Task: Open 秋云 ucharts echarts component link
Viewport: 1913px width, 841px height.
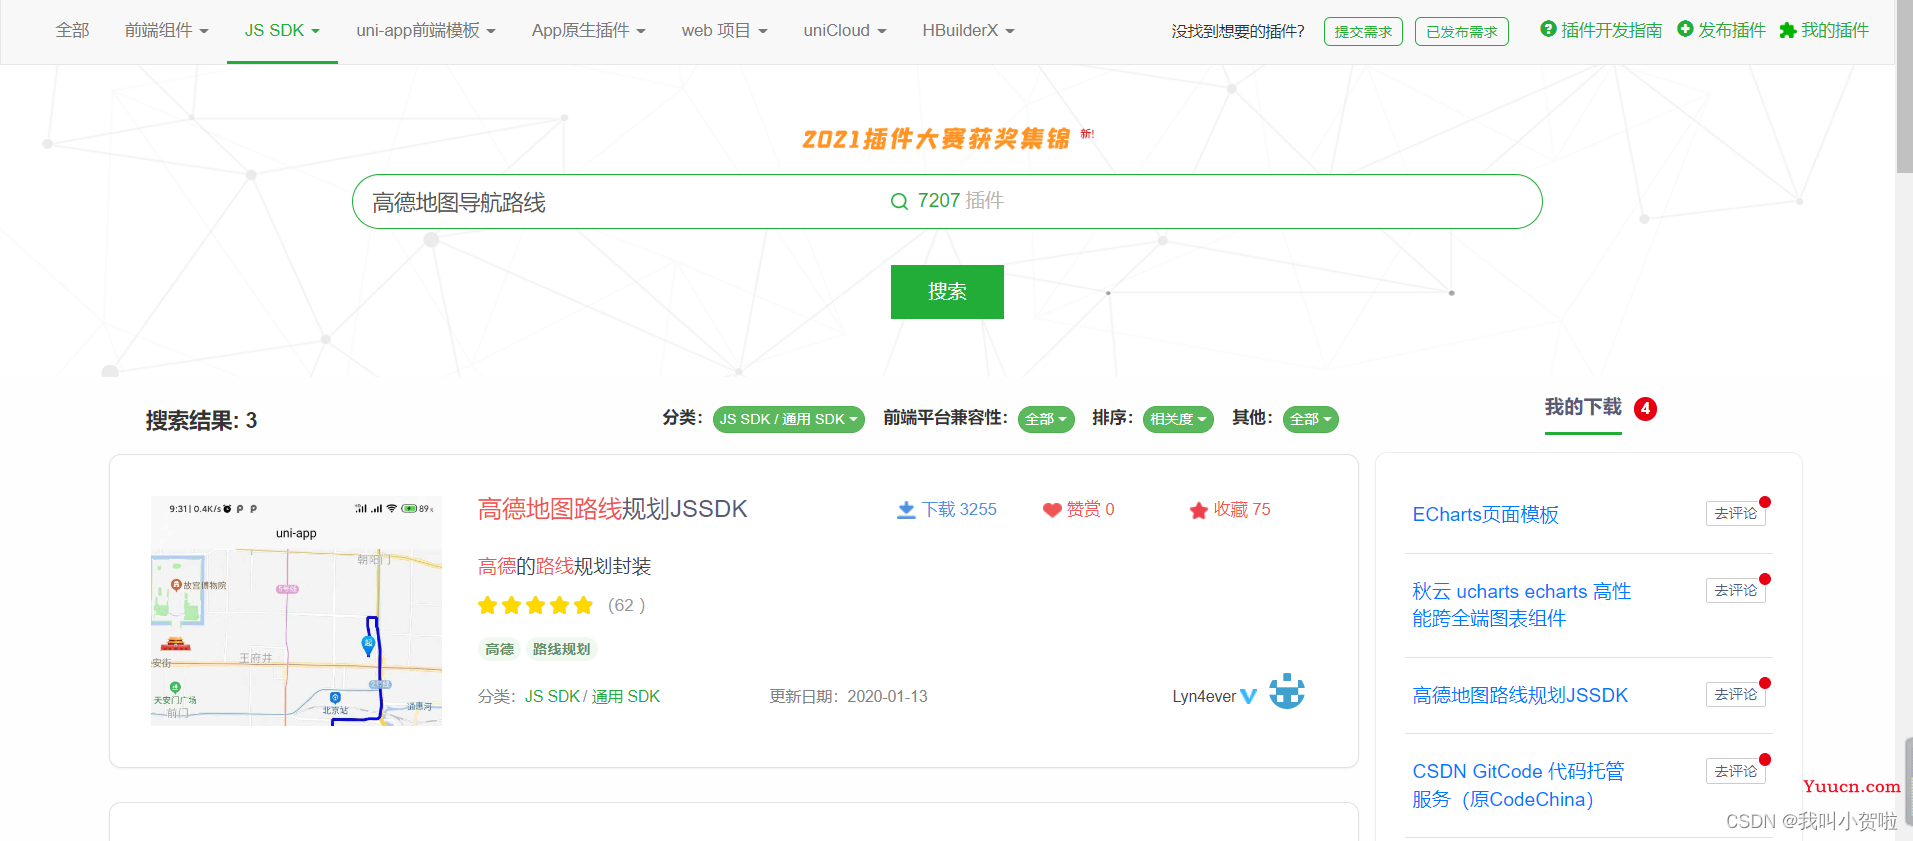Action: (x=1521, y=605)
